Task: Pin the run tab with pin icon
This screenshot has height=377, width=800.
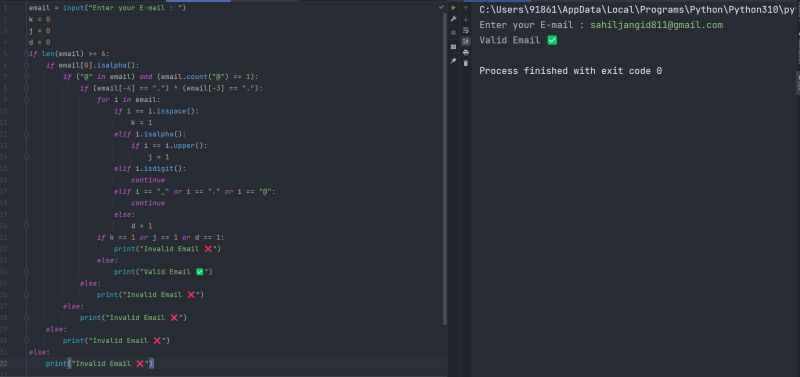Action: click(x=453, y=60)
